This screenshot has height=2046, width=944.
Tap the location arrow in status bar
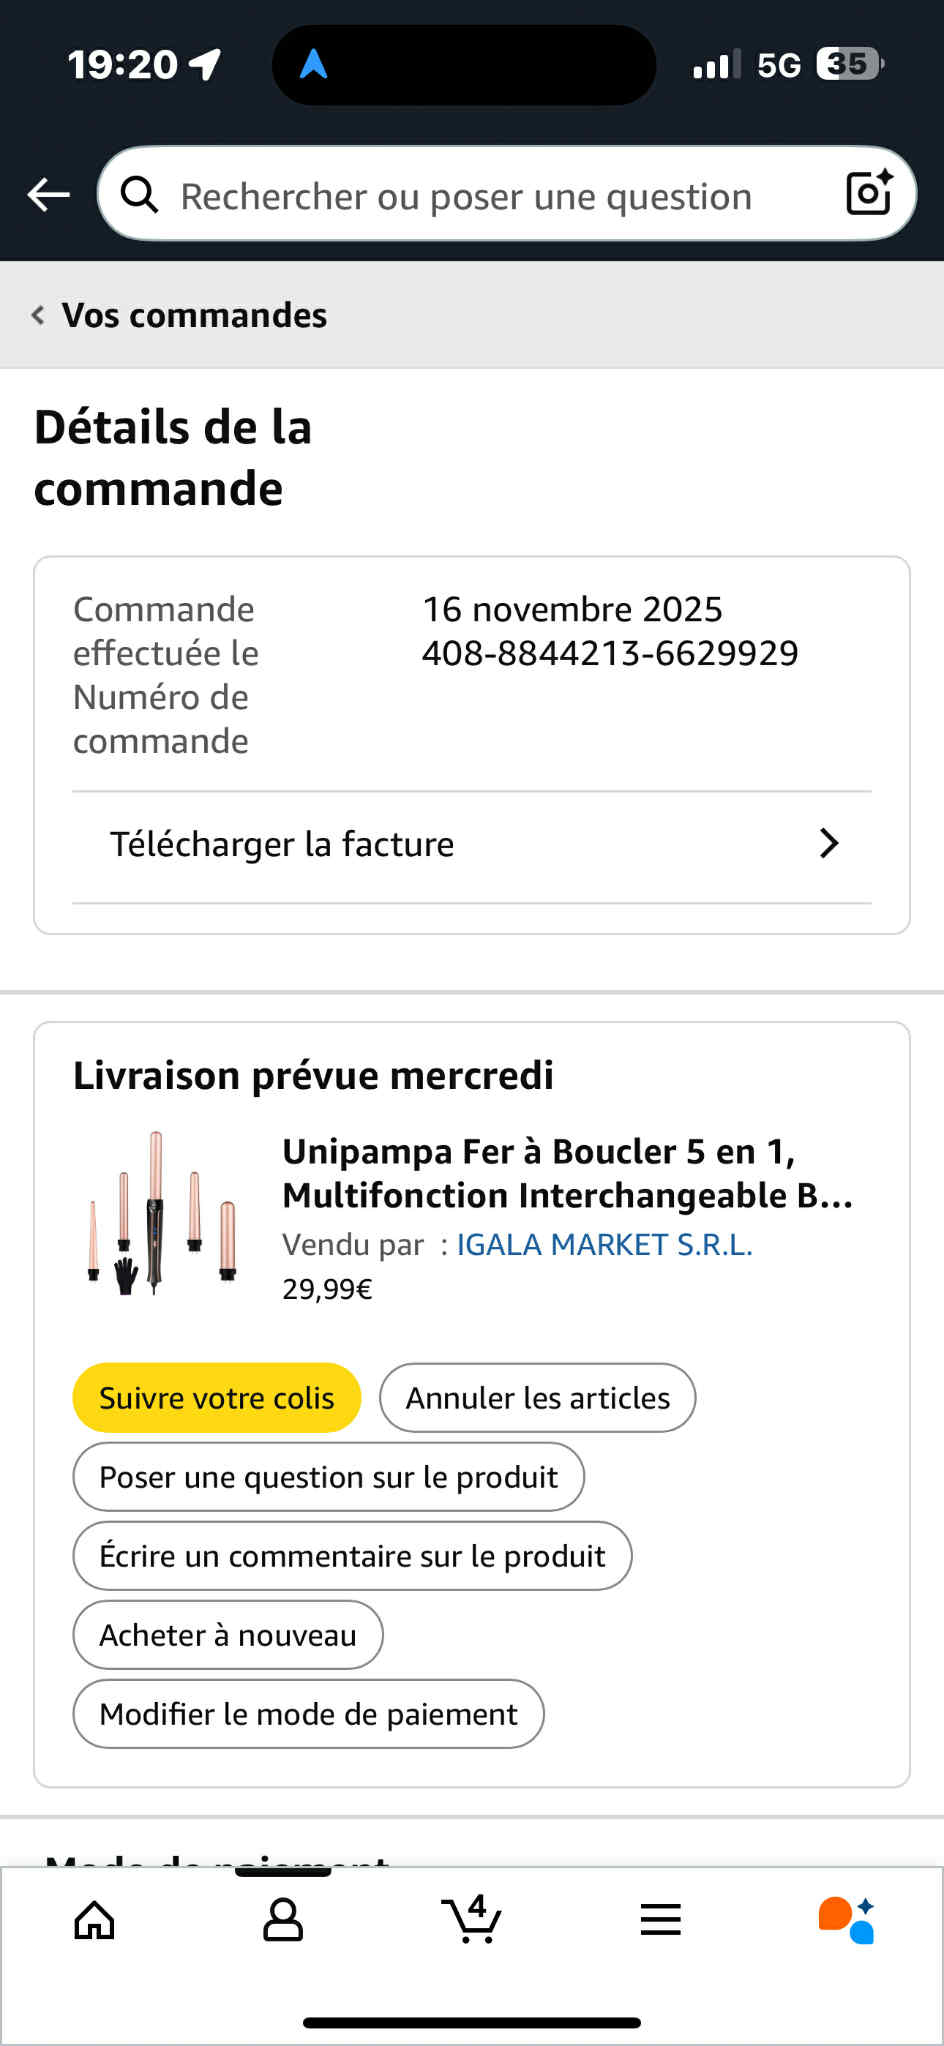206,66
